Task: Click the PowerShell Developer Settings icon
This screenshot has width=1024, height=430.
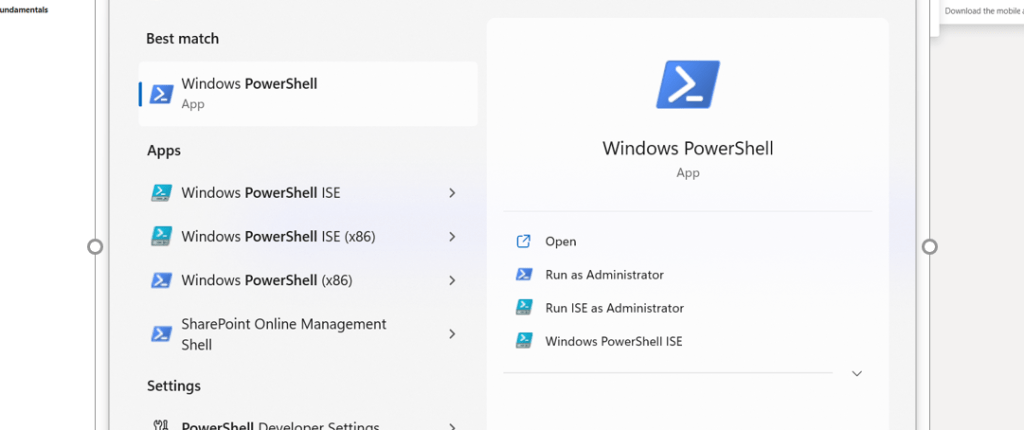Action: [x=161, y=426]
